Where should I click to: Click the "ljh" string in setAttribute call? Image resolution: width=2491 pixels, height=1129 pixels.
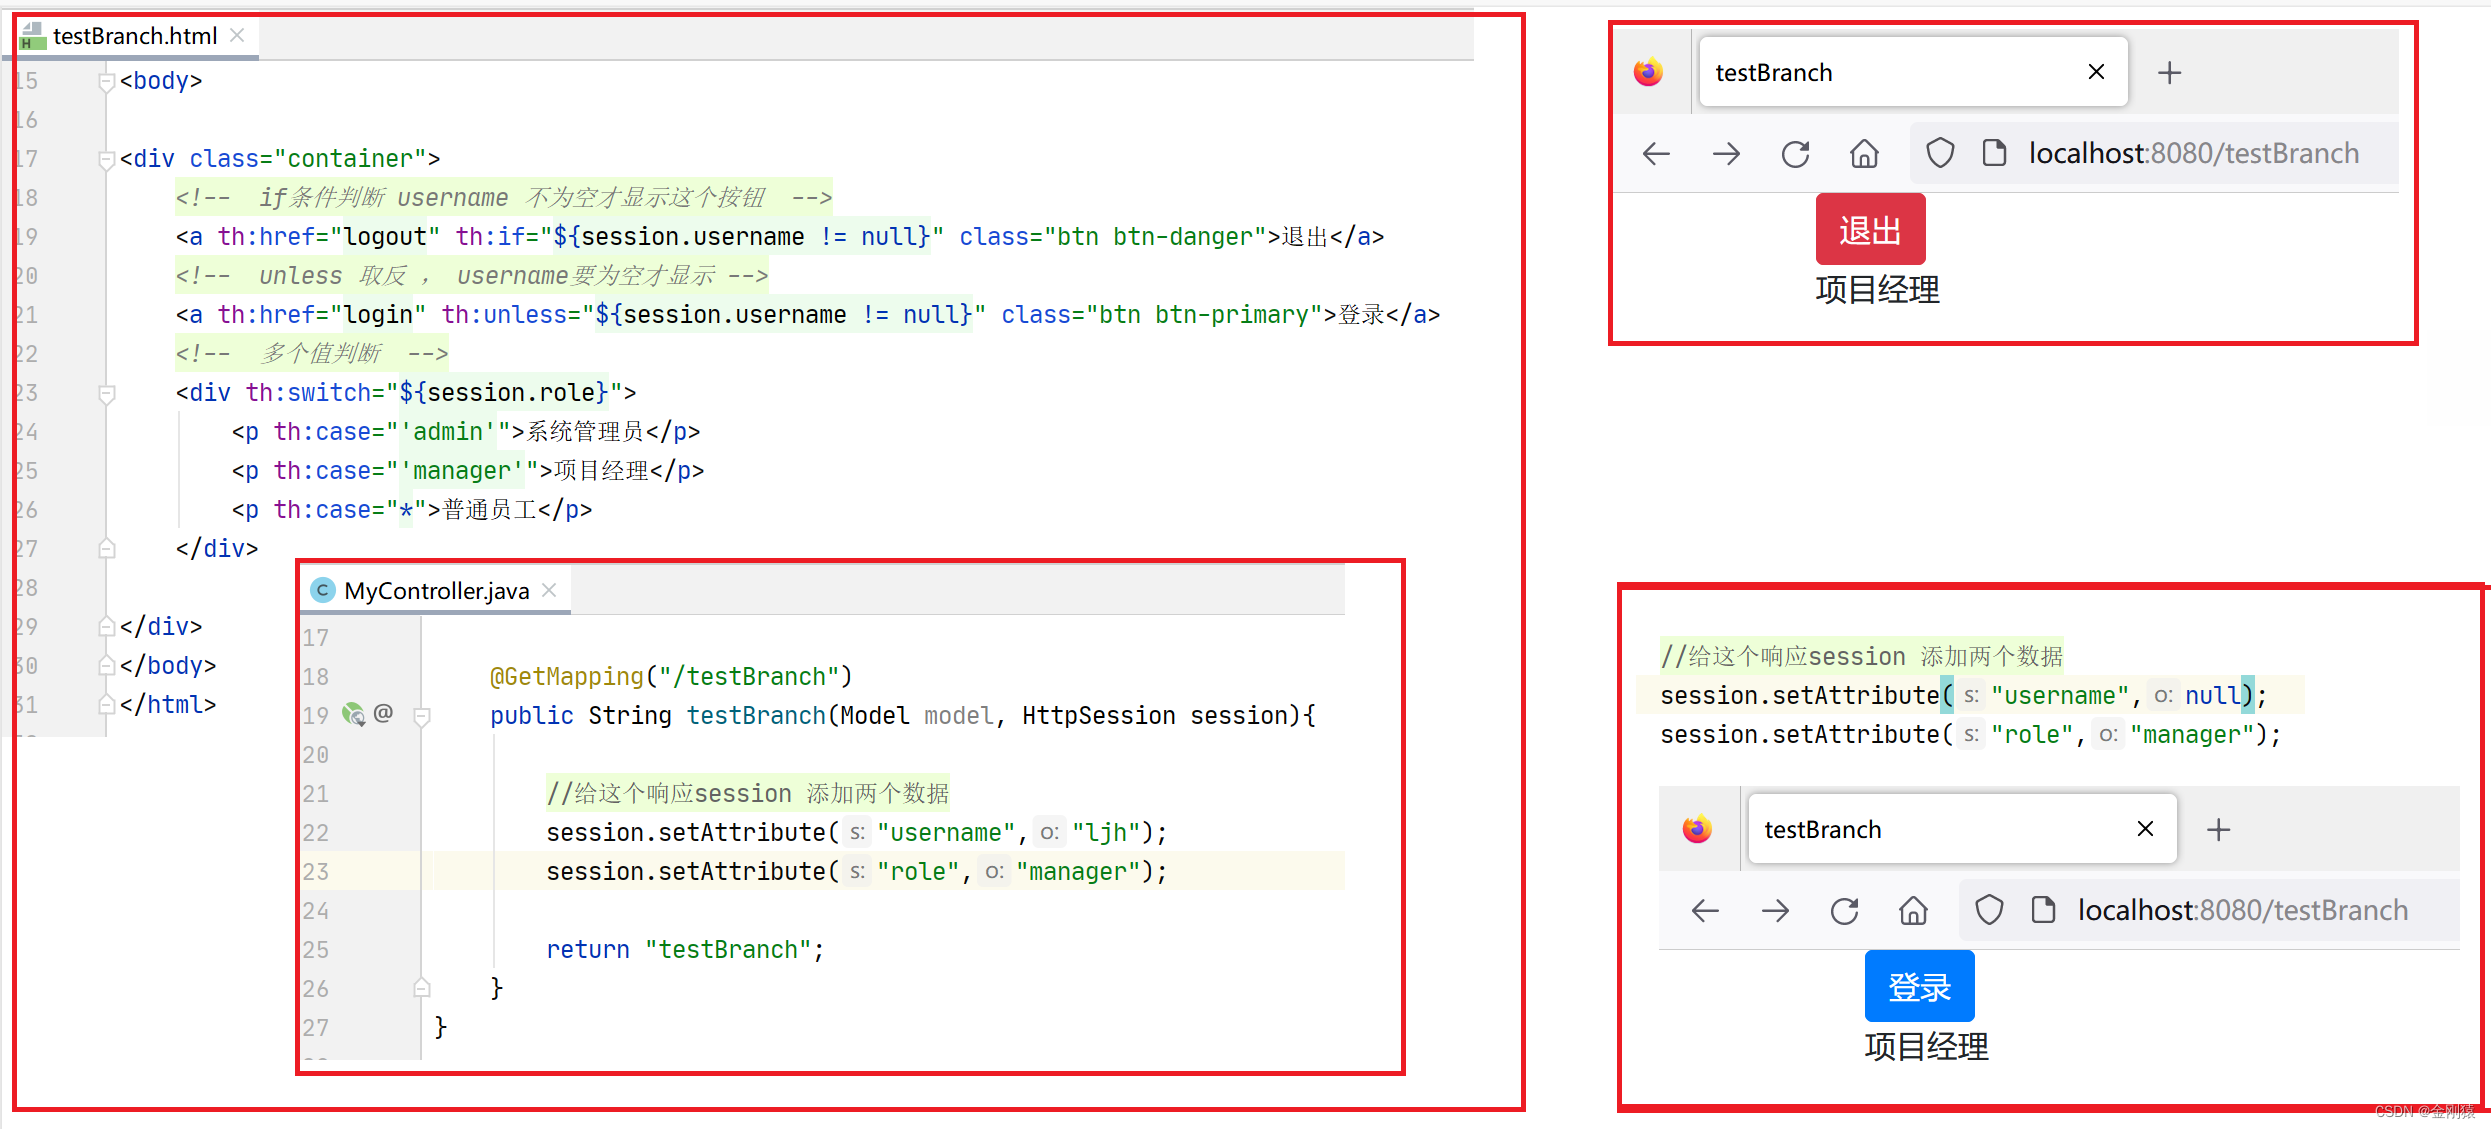1106,833
